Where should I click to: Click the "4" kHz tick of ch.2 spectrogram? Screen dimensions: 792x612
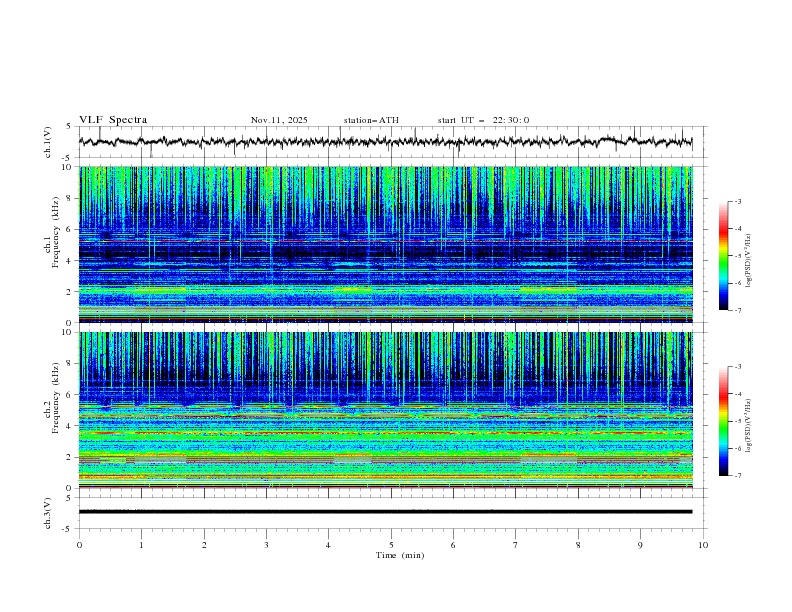click(x=70, y=426)
